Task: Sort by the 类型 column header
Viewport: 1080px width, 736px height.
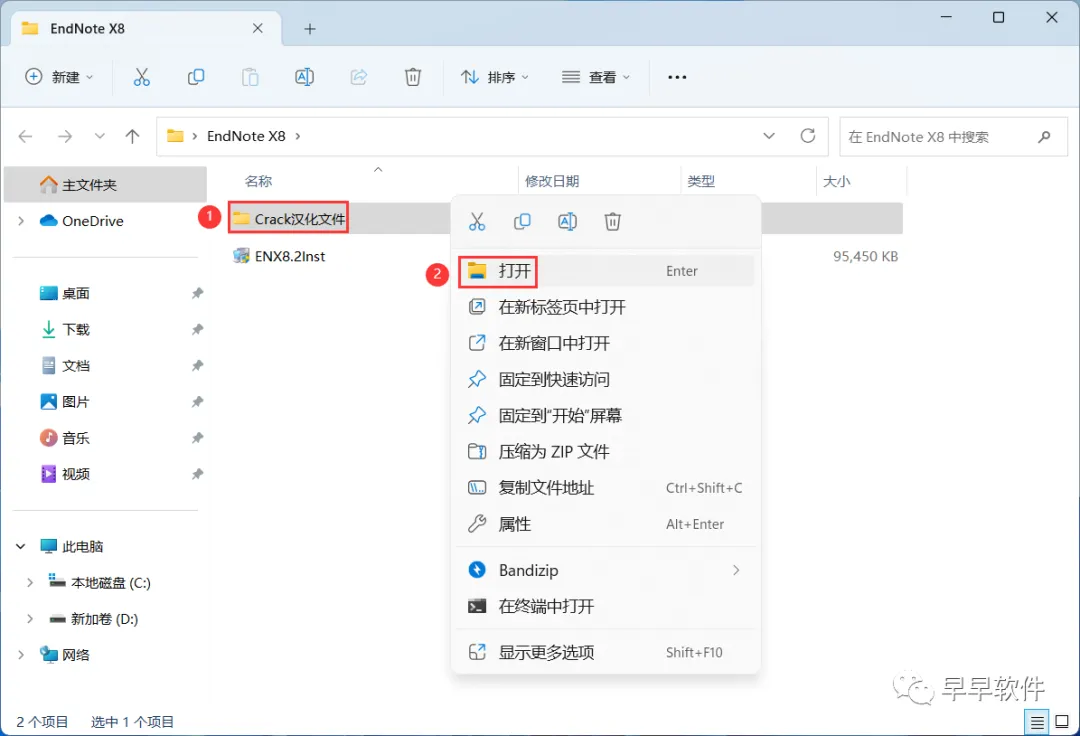Action: coord(701,181)
